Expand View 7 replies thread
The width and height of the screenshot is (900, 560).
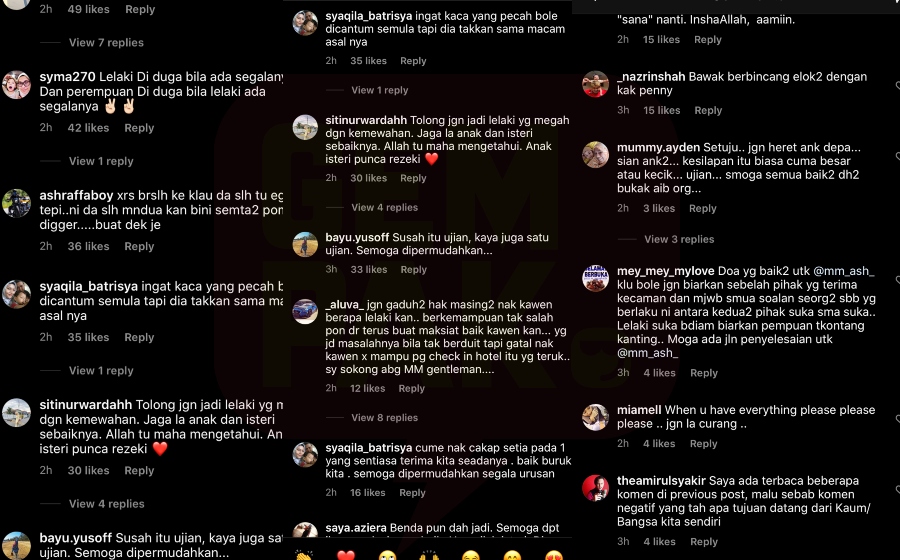coord(106,42)
